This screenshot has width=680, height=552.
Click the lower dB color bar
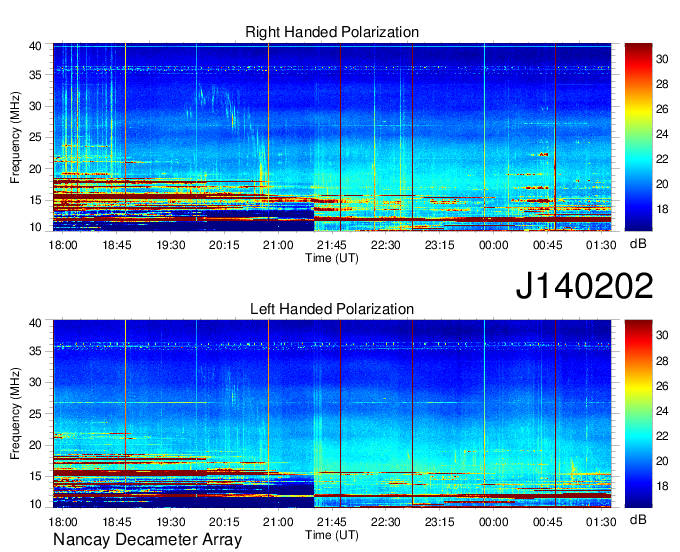pos(638,414)
